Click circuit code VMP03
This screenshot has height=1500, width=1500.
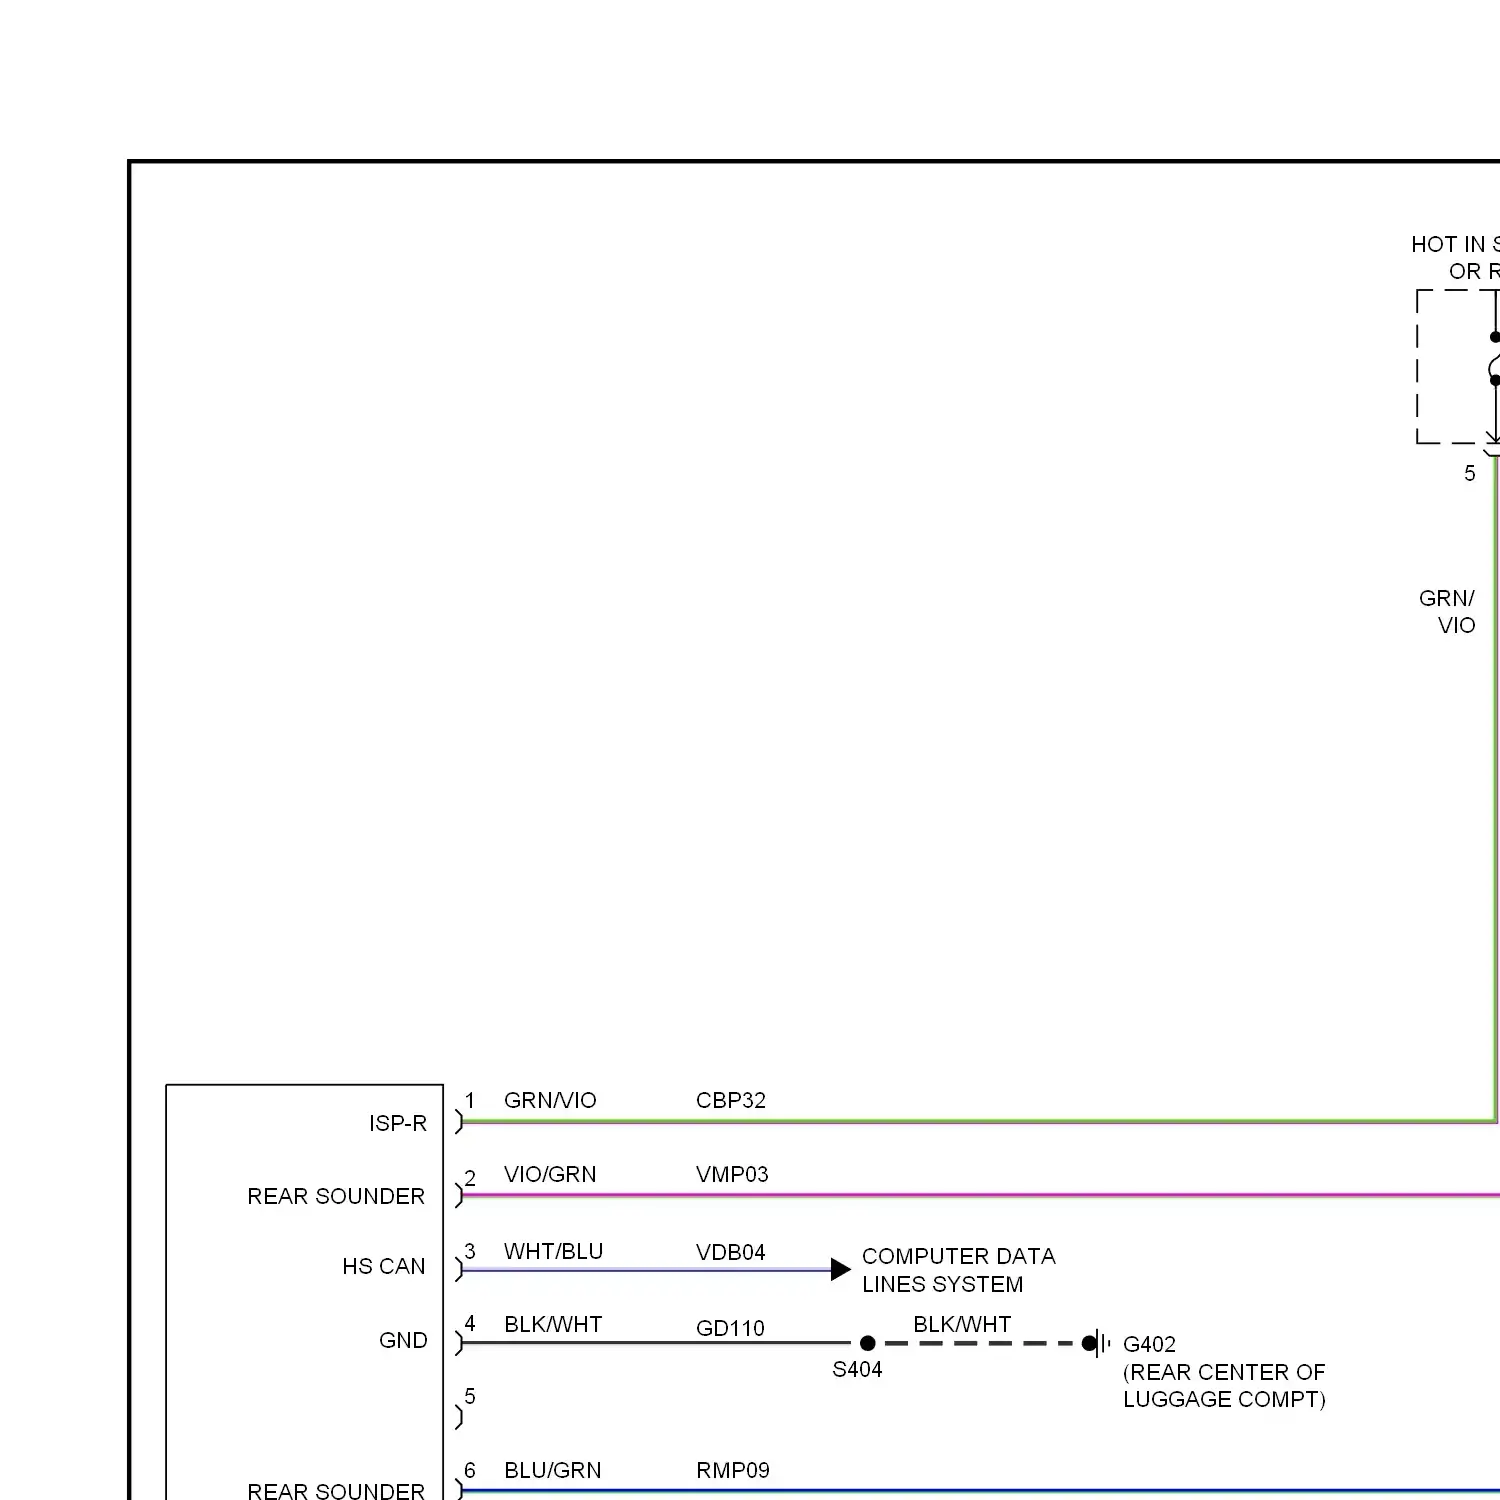click(732, 1174)
